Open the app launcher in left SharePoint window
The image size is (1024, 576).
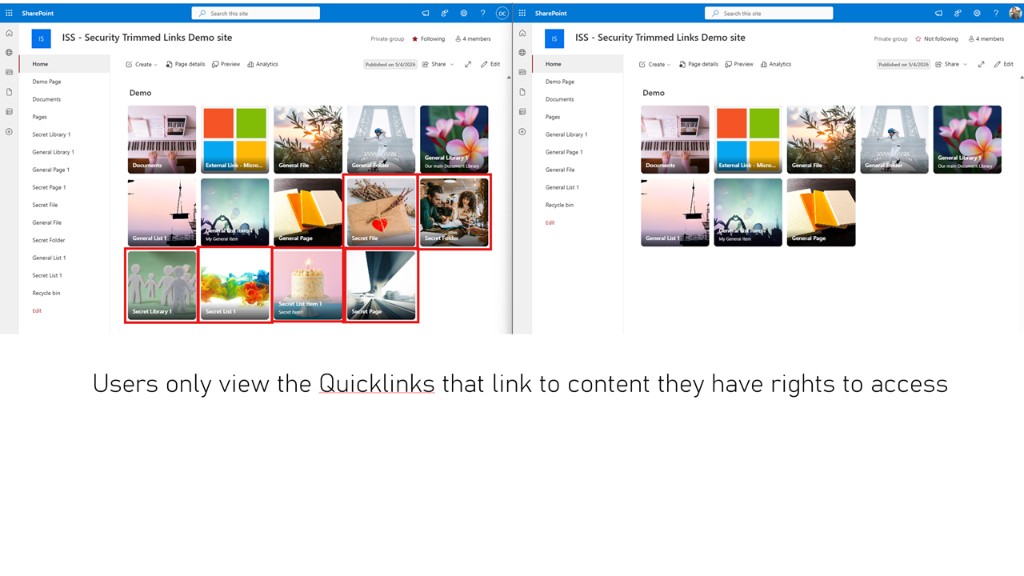pos(9,13)
